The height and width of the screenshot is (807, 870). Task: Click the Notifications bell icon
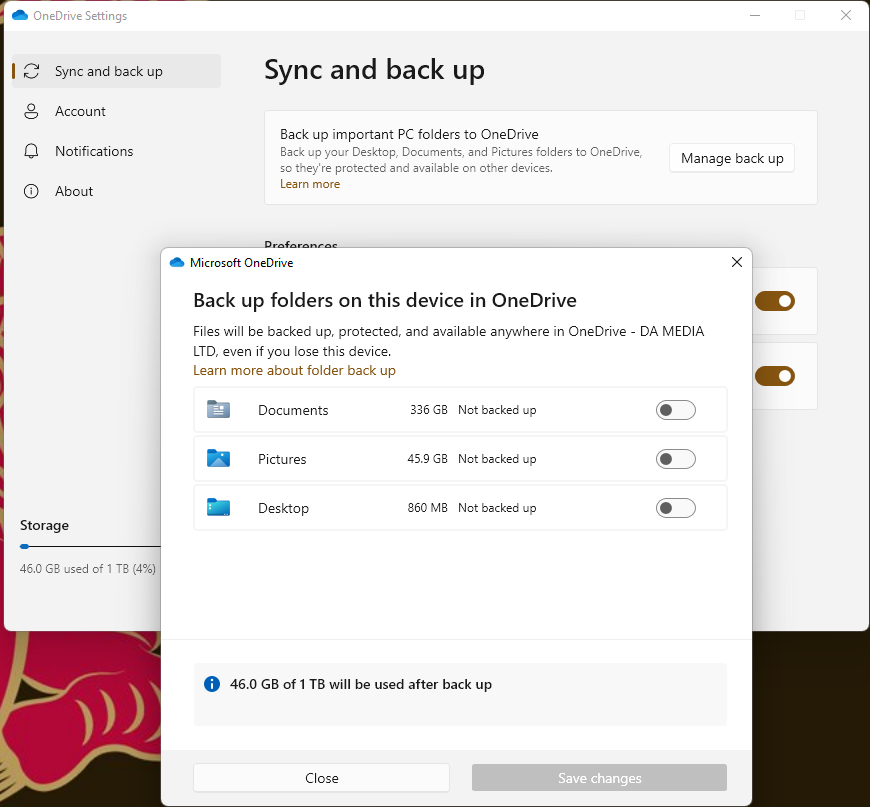coord(32,151)
